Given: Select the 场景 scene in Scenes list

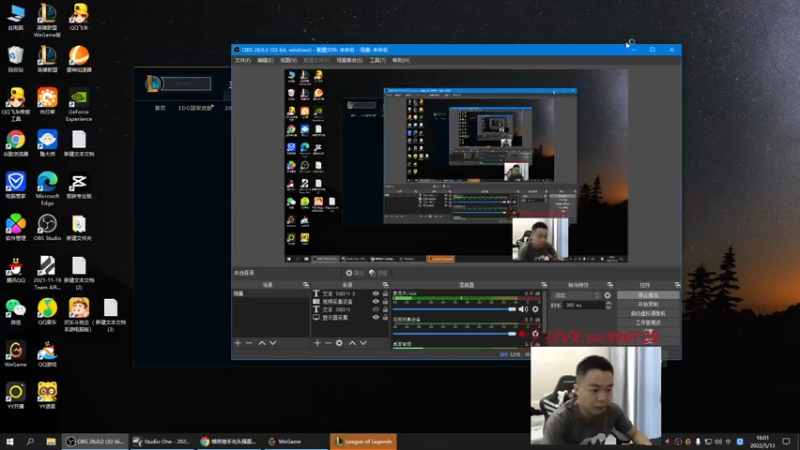Looking at the screenshot, I should click(270, 293).
